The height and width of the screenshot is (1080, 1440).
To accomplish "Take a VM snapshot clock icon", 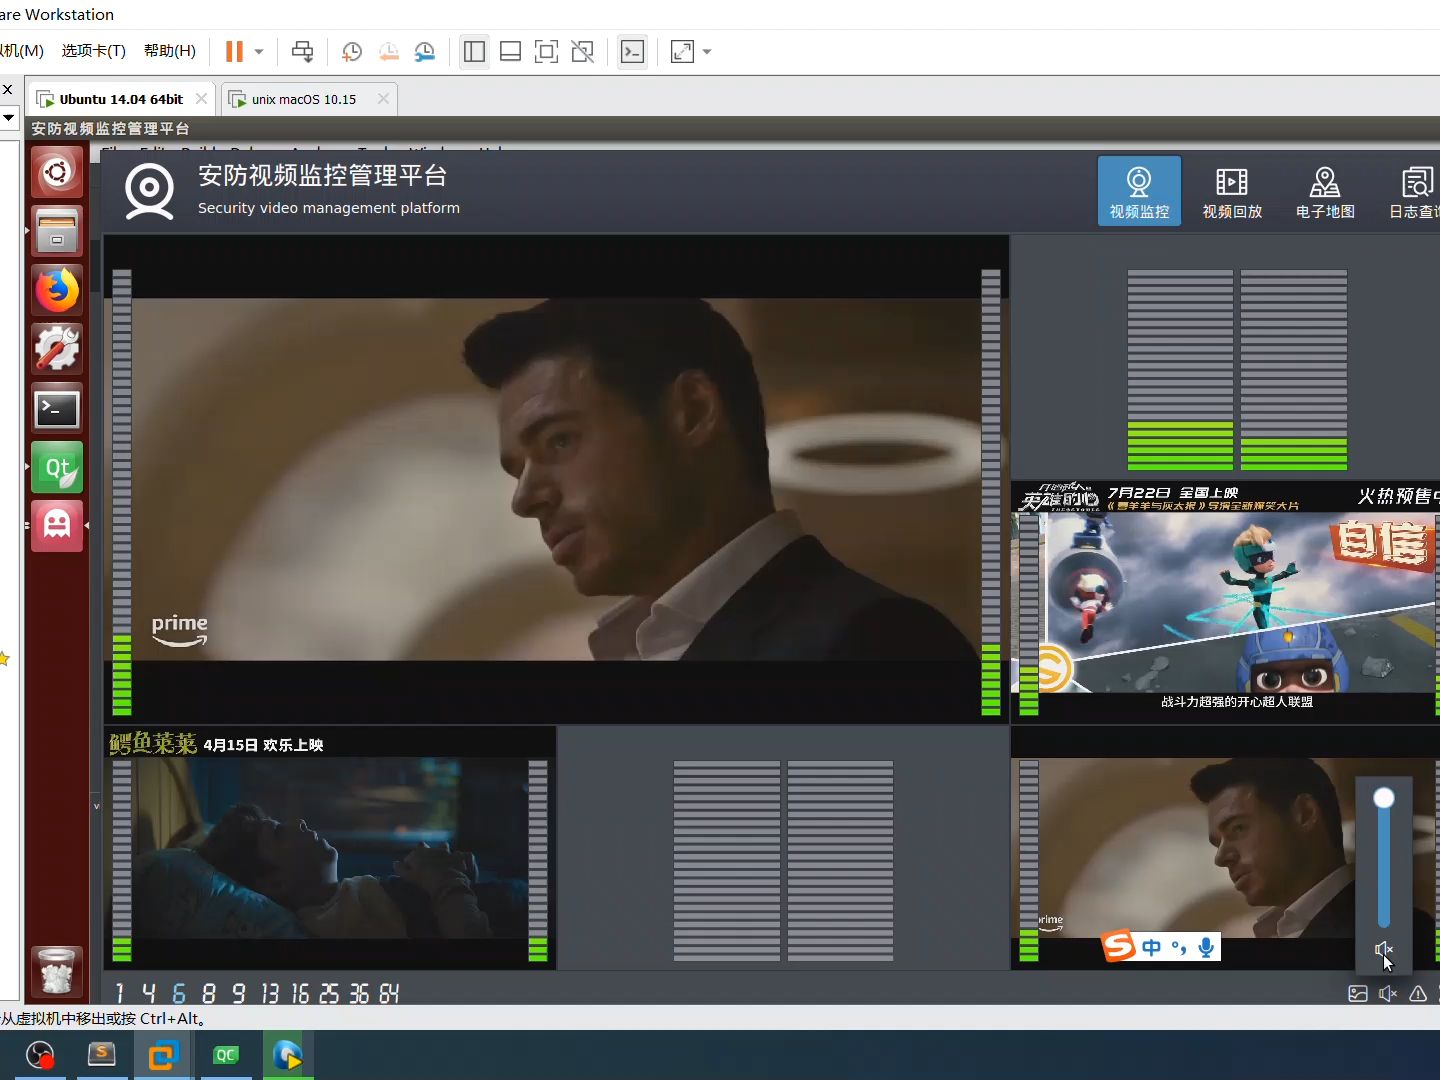I will point(352,52).
